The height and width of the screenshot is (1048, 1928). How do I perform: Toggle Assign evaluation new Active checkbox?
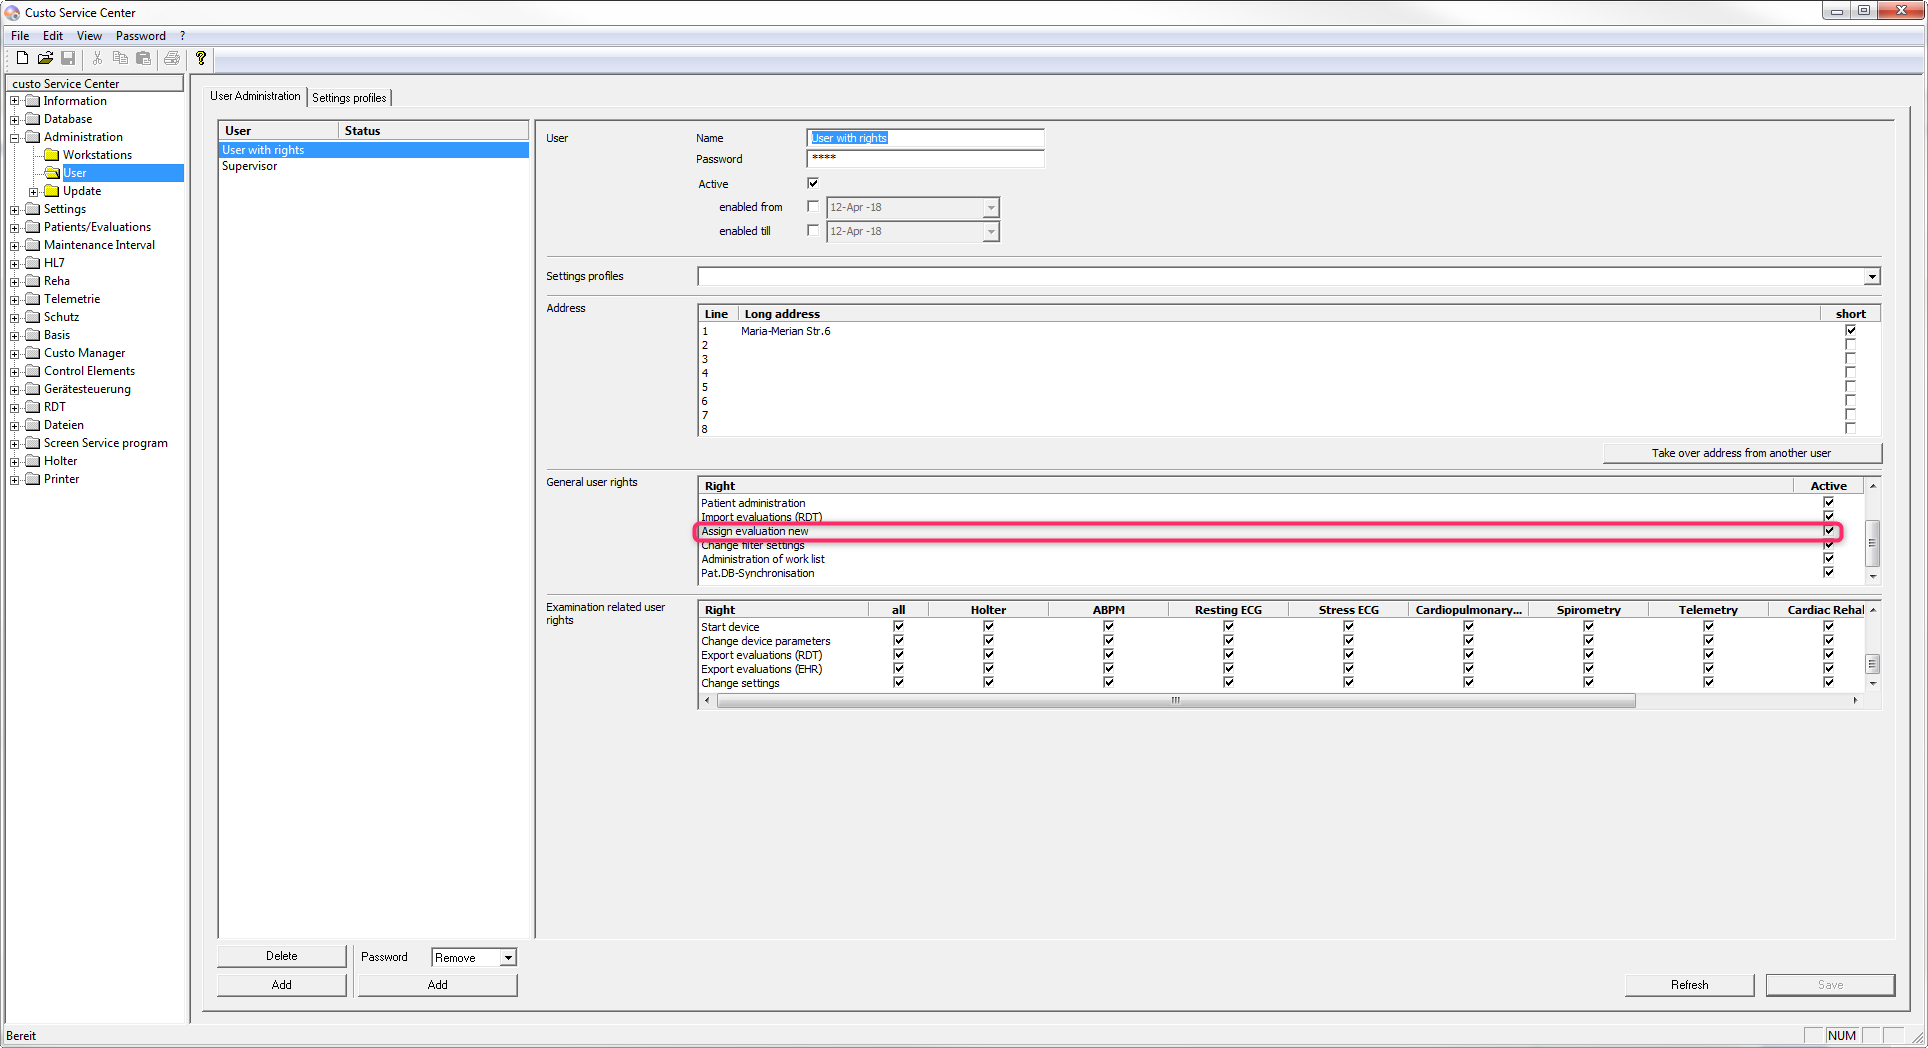point(1828,531)
